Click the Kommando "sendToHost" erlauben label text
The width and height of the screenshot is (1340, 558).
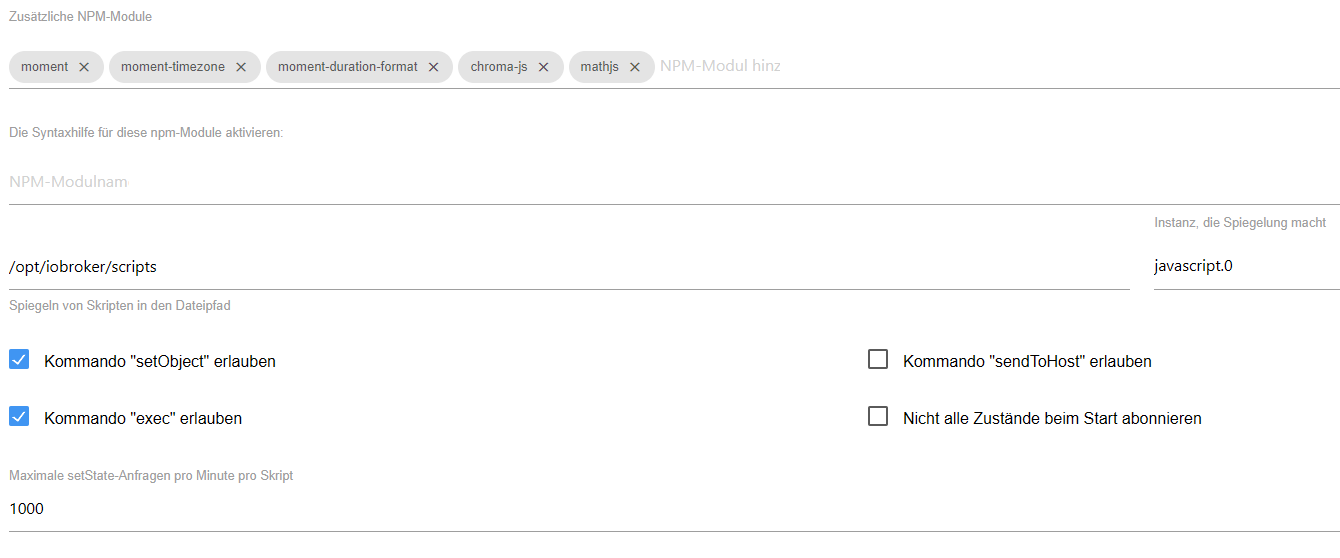[1027, 362]
